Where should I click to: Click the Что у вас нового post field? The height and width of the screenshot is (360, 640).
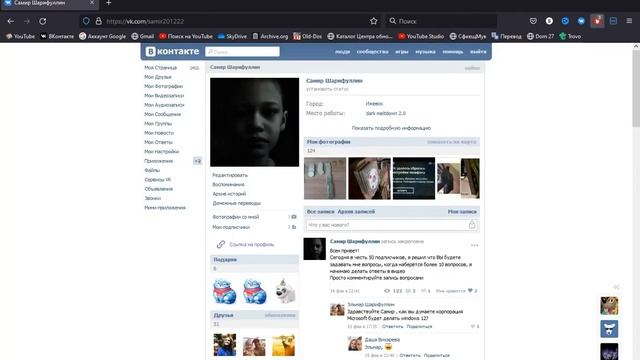coord(391,225)
